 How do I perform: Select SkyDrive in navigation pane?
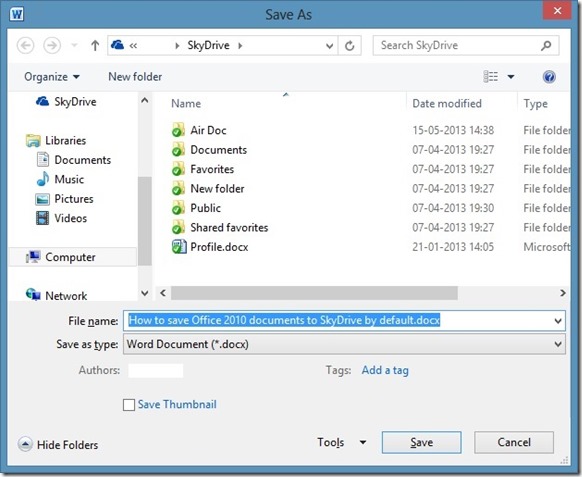[67, 101]
